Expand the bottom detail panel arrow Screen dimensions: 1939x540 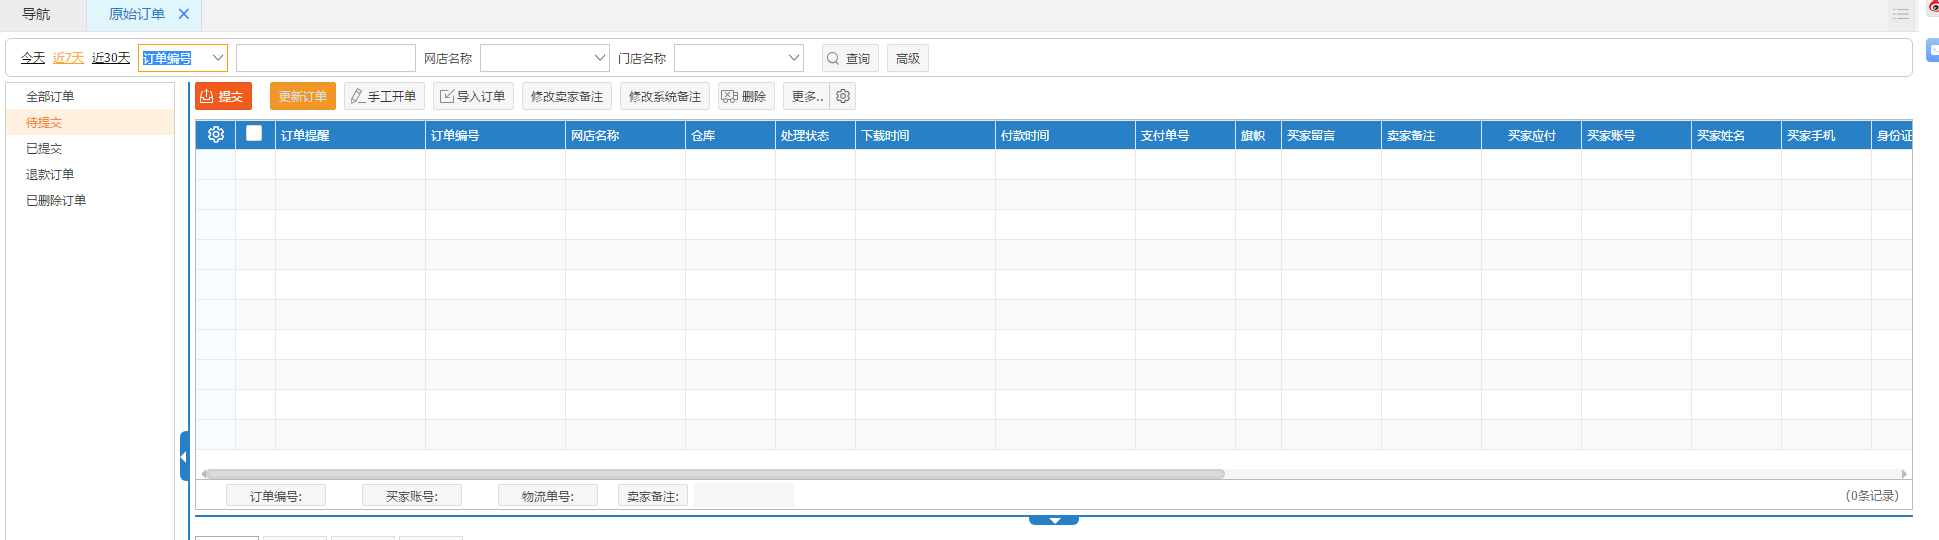click(x=1054, y=520)
